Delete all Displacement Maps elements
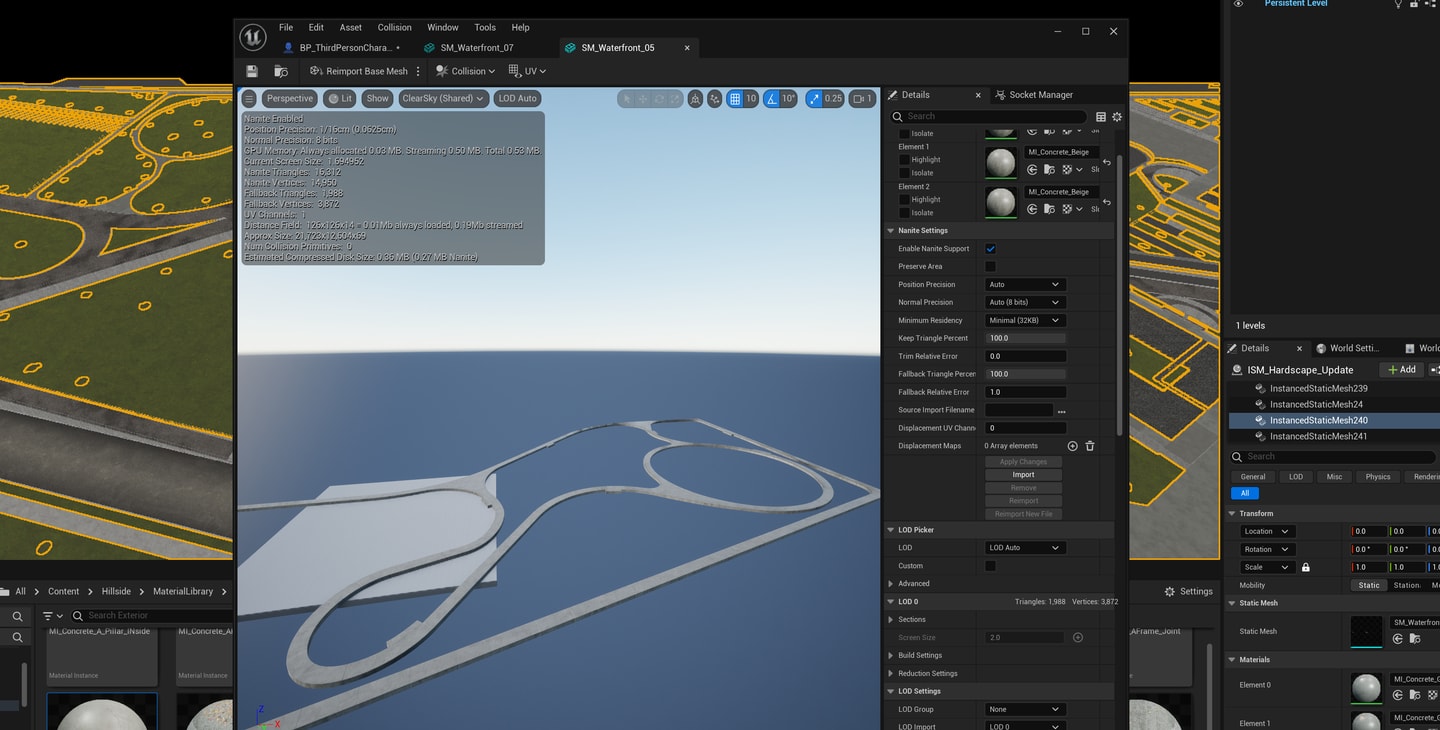Screen dimensions: 1440x730 click(1090, 446)
